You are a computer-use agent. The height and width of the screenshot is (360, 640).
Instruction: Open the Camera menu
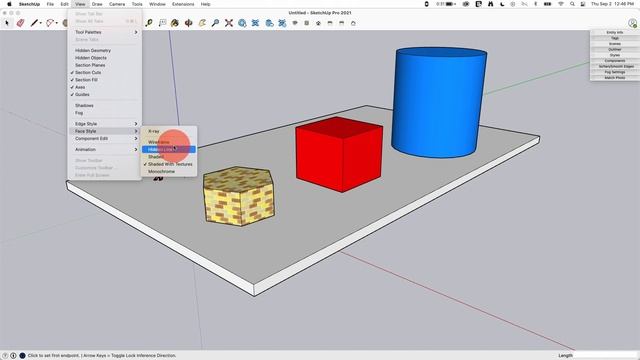pyautogui.click(x=117, y=4)
